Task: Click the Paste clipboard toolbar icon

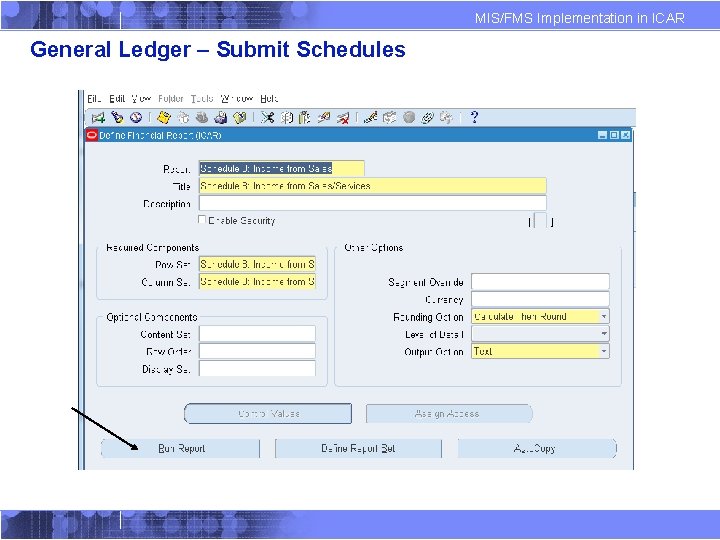Action: tap(304, 118)
